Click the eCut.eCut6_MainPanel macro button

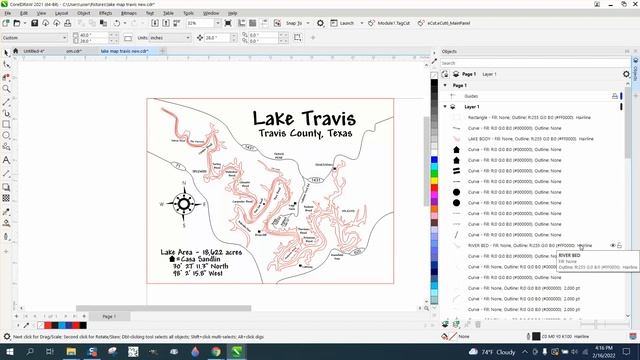pyautogui.click(x=444, y=23)
